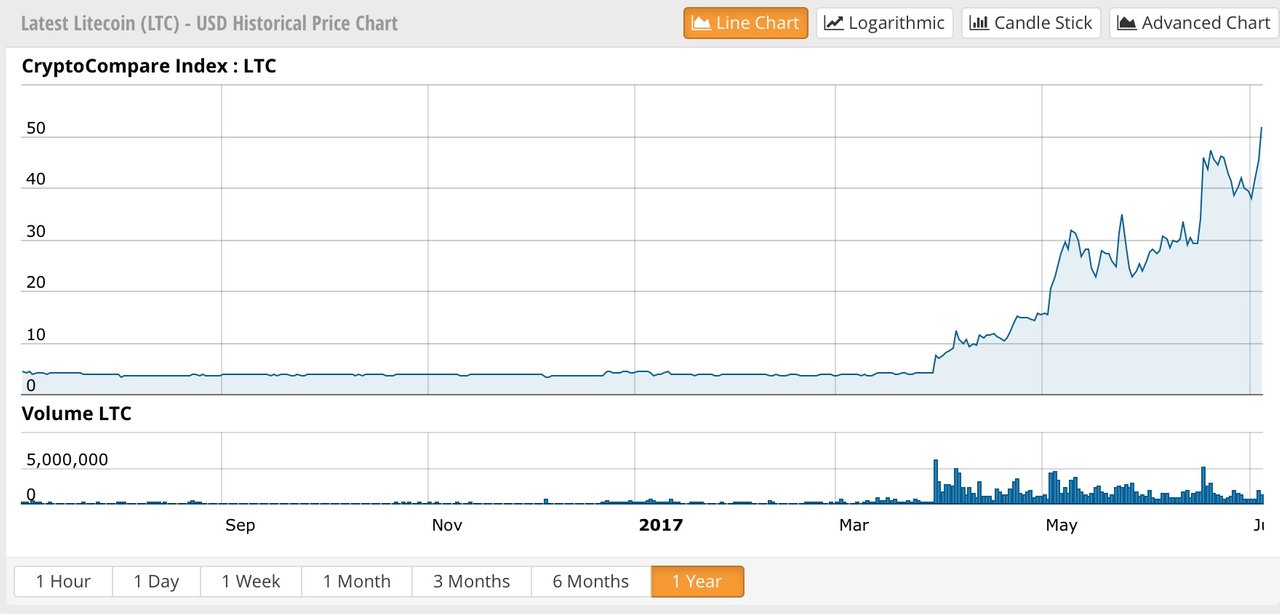Click the bar icon beside Candle Stick
Image resolution: width=1280 pixels, height=614 pixels.
tap(979, 23)
